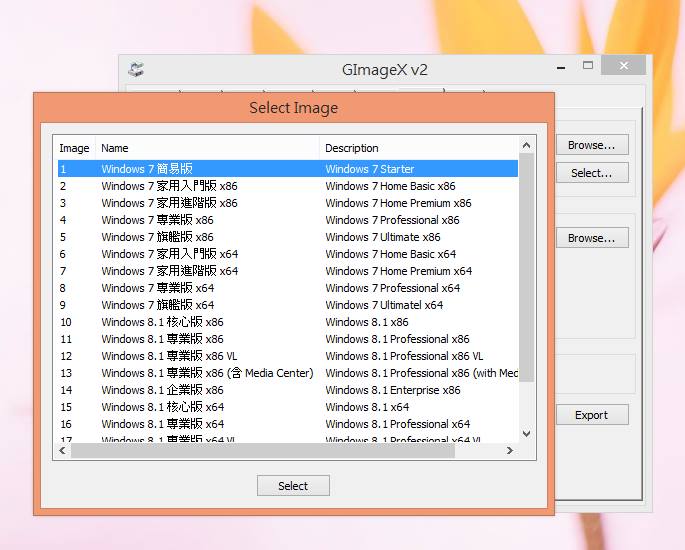Click description Windows 8.1 Professional x64
Image resolution: width=685 pixels, height=550 pixels.
coord(398,425)
